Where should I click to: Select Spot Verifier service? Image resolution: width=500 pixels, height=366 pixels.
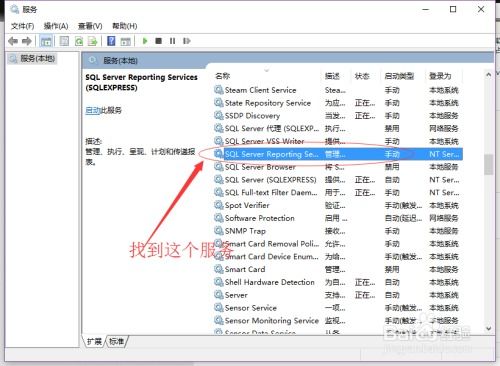click(338, 205)
